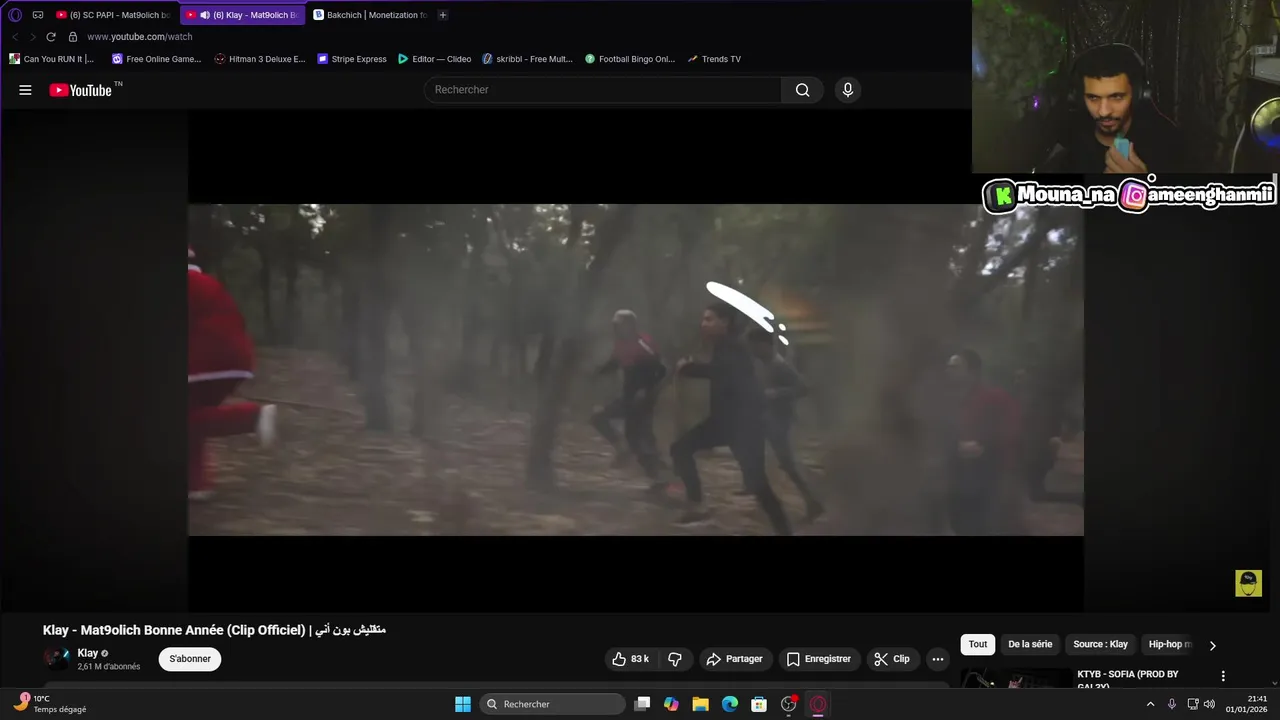Save video with Enregistrer button
Screen dimensions: 1280x720
(818, 659)
